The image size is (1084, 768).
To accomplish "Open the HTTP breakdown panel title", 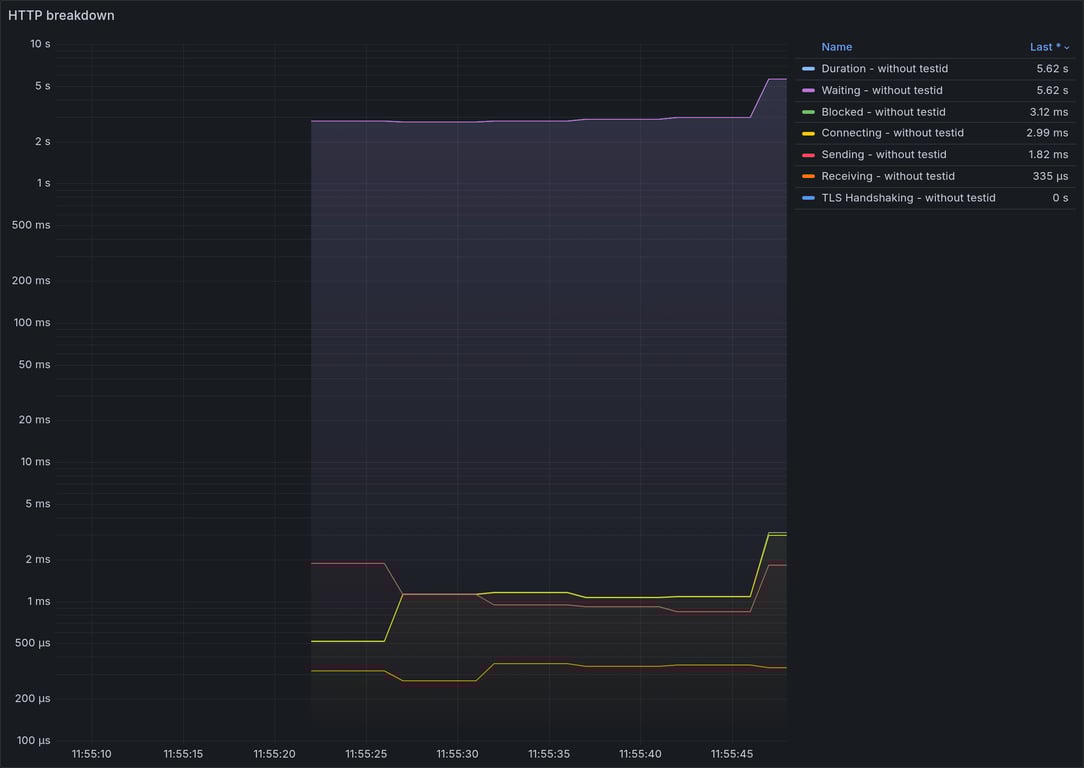I will [x=61, y=15].
